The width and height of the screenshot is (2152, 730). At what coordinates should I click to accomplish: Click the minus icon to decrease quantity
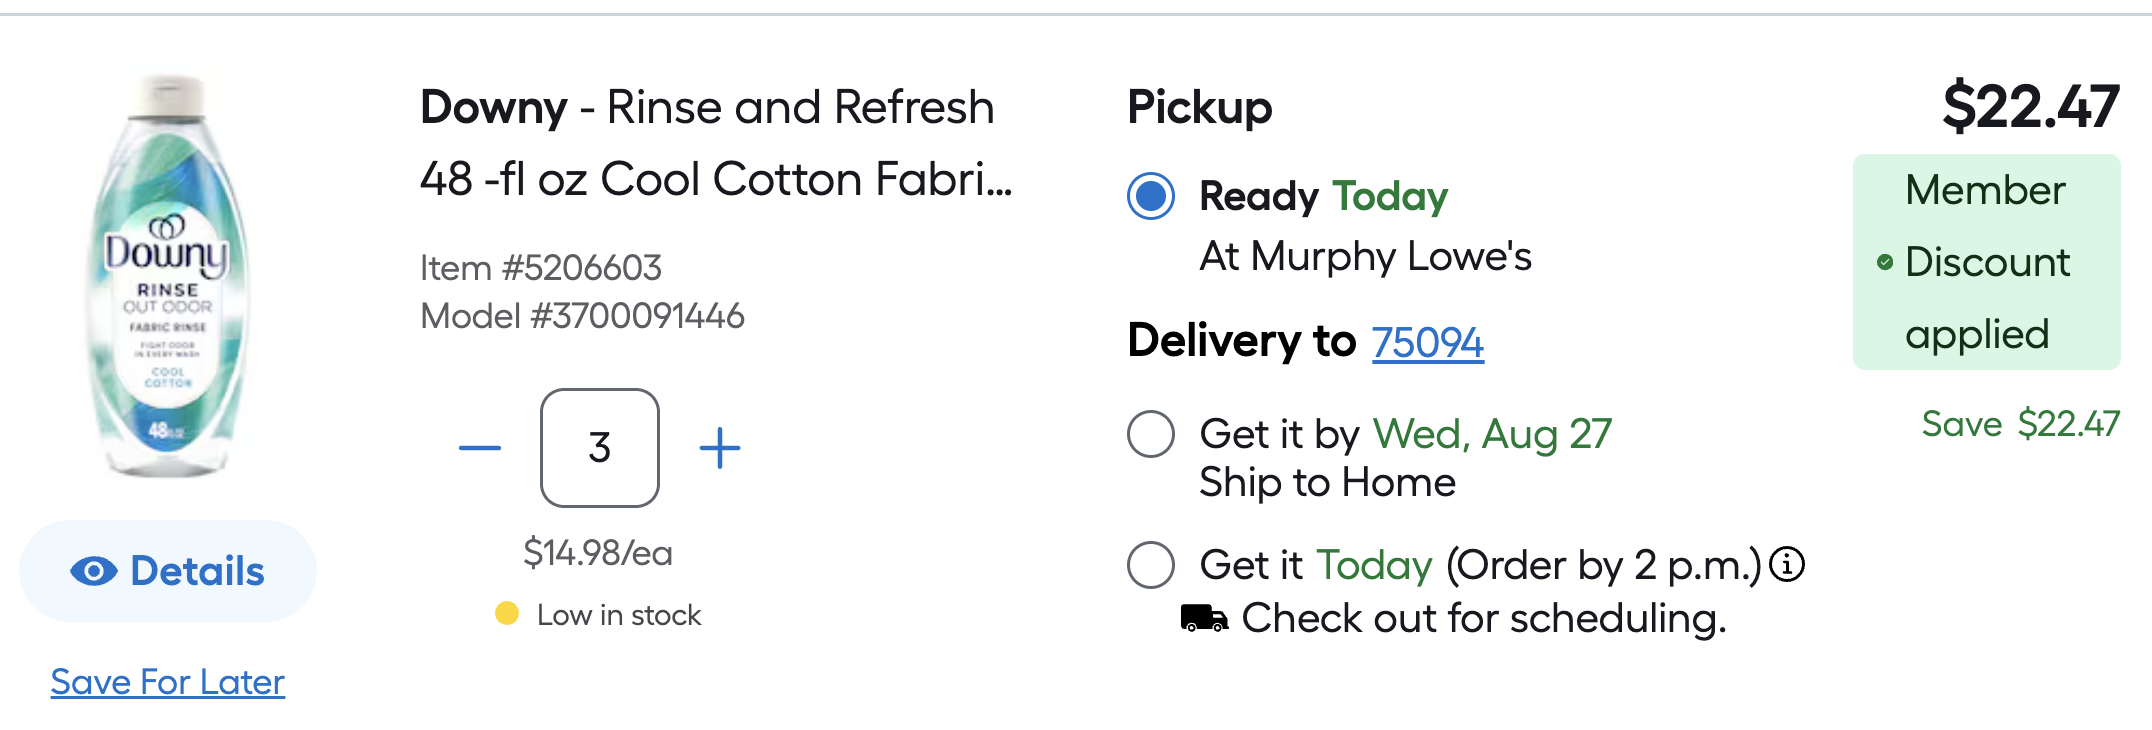point(480,448)
